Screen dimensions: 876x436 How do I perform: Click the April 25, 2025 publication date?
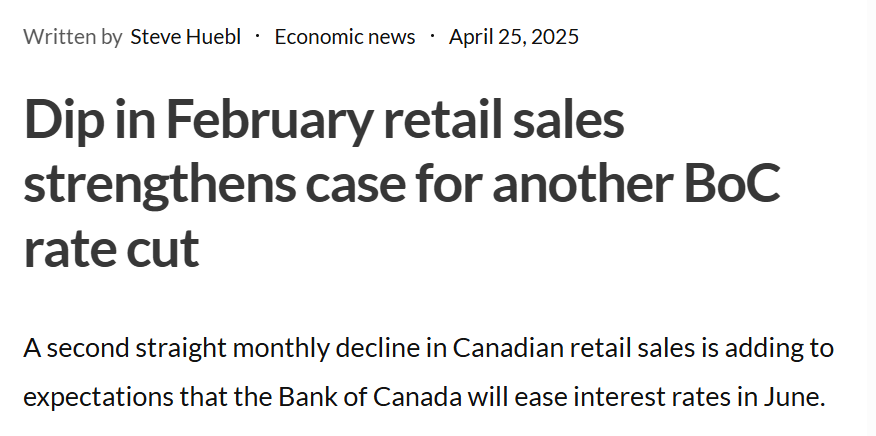click(x=514, y=37)
